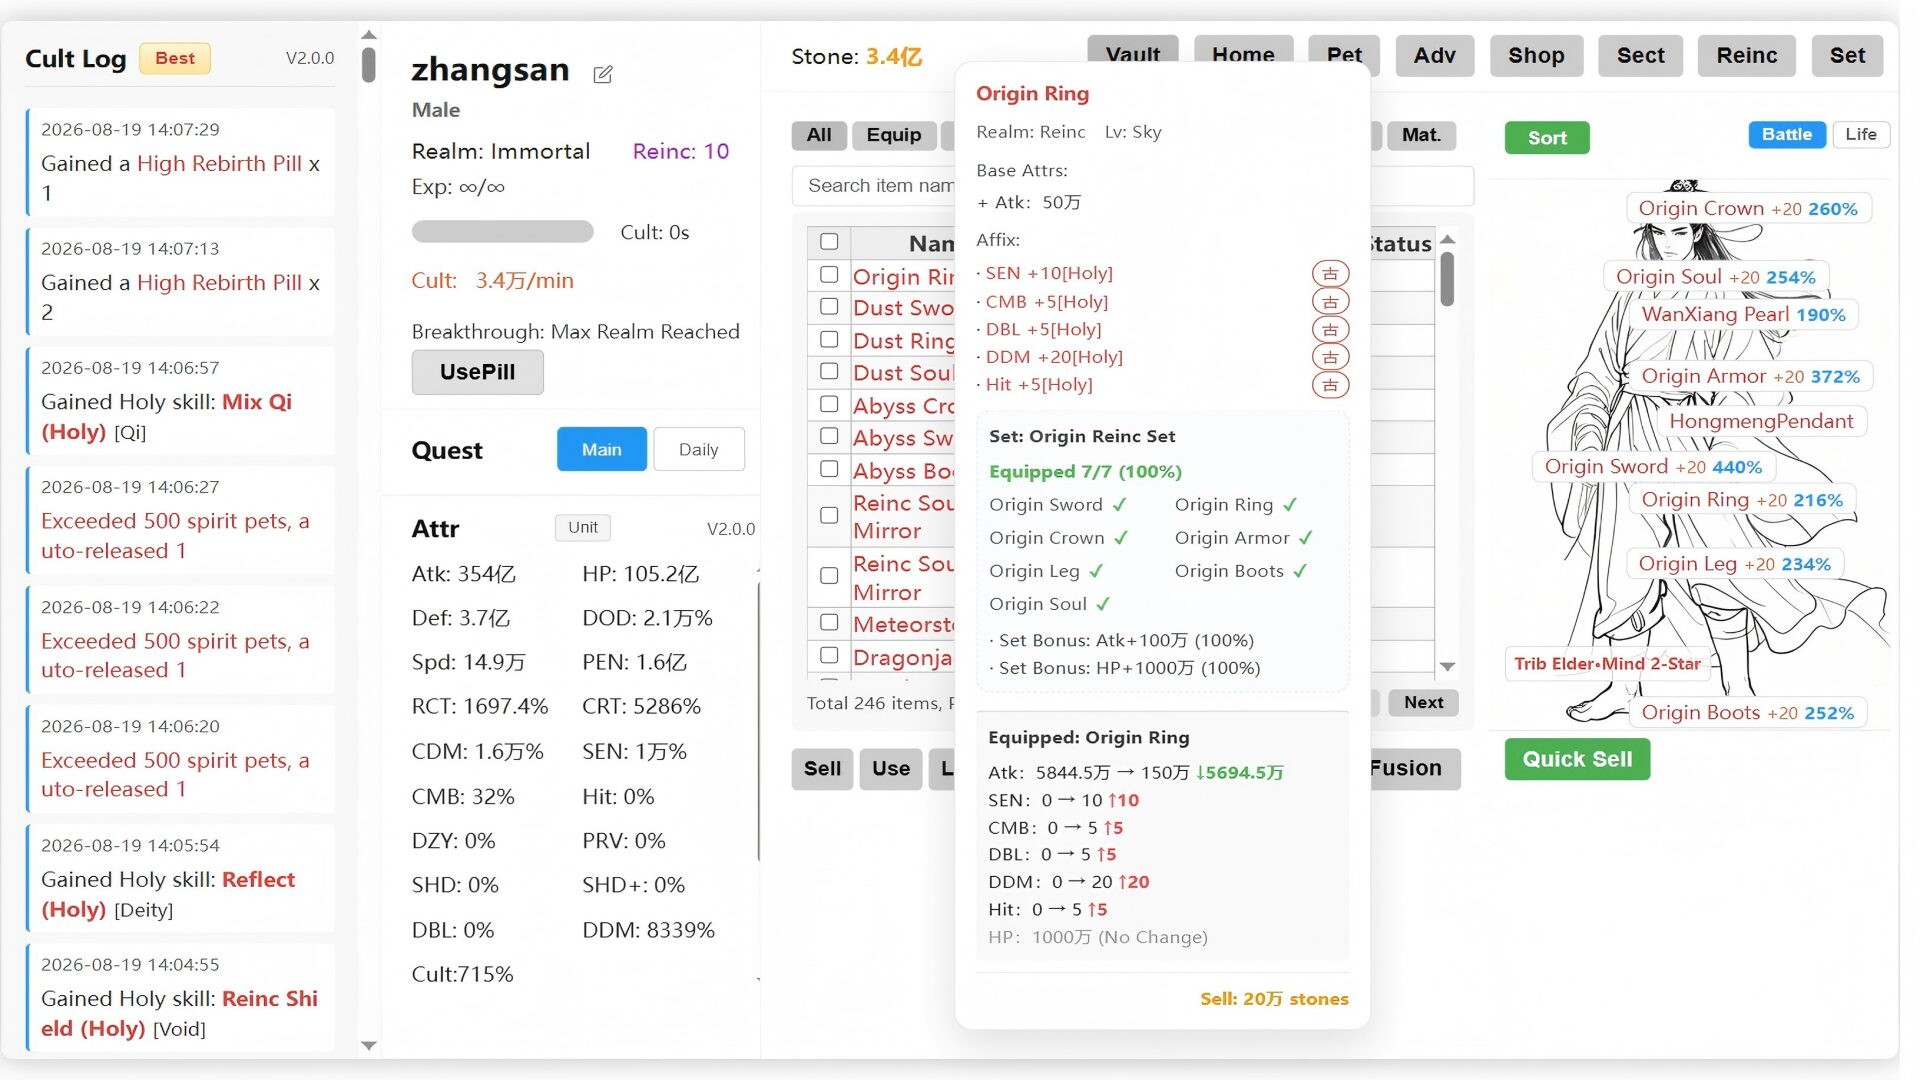Screen dimensions: 1920x1080
Task: Switch quest view to Daily
Action: tap(698, 450)
